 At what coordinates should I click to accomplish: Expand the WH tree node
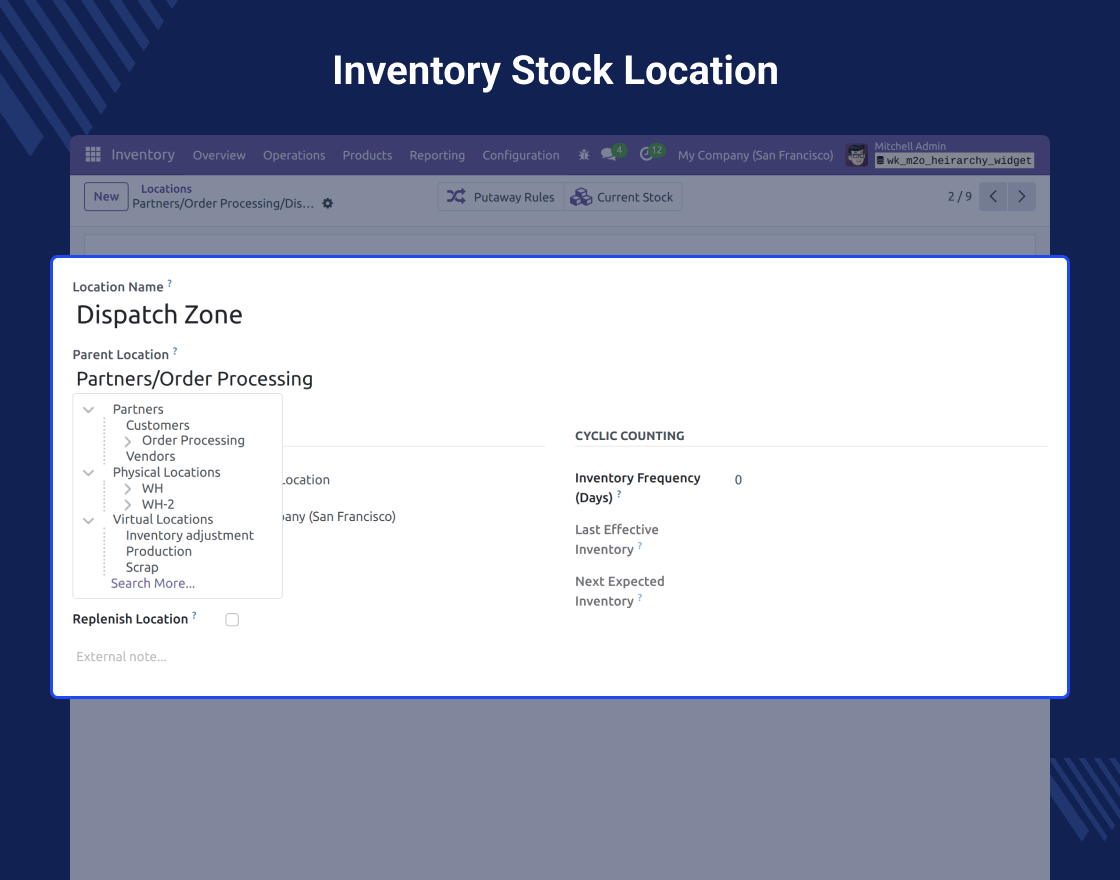point(128,489)
